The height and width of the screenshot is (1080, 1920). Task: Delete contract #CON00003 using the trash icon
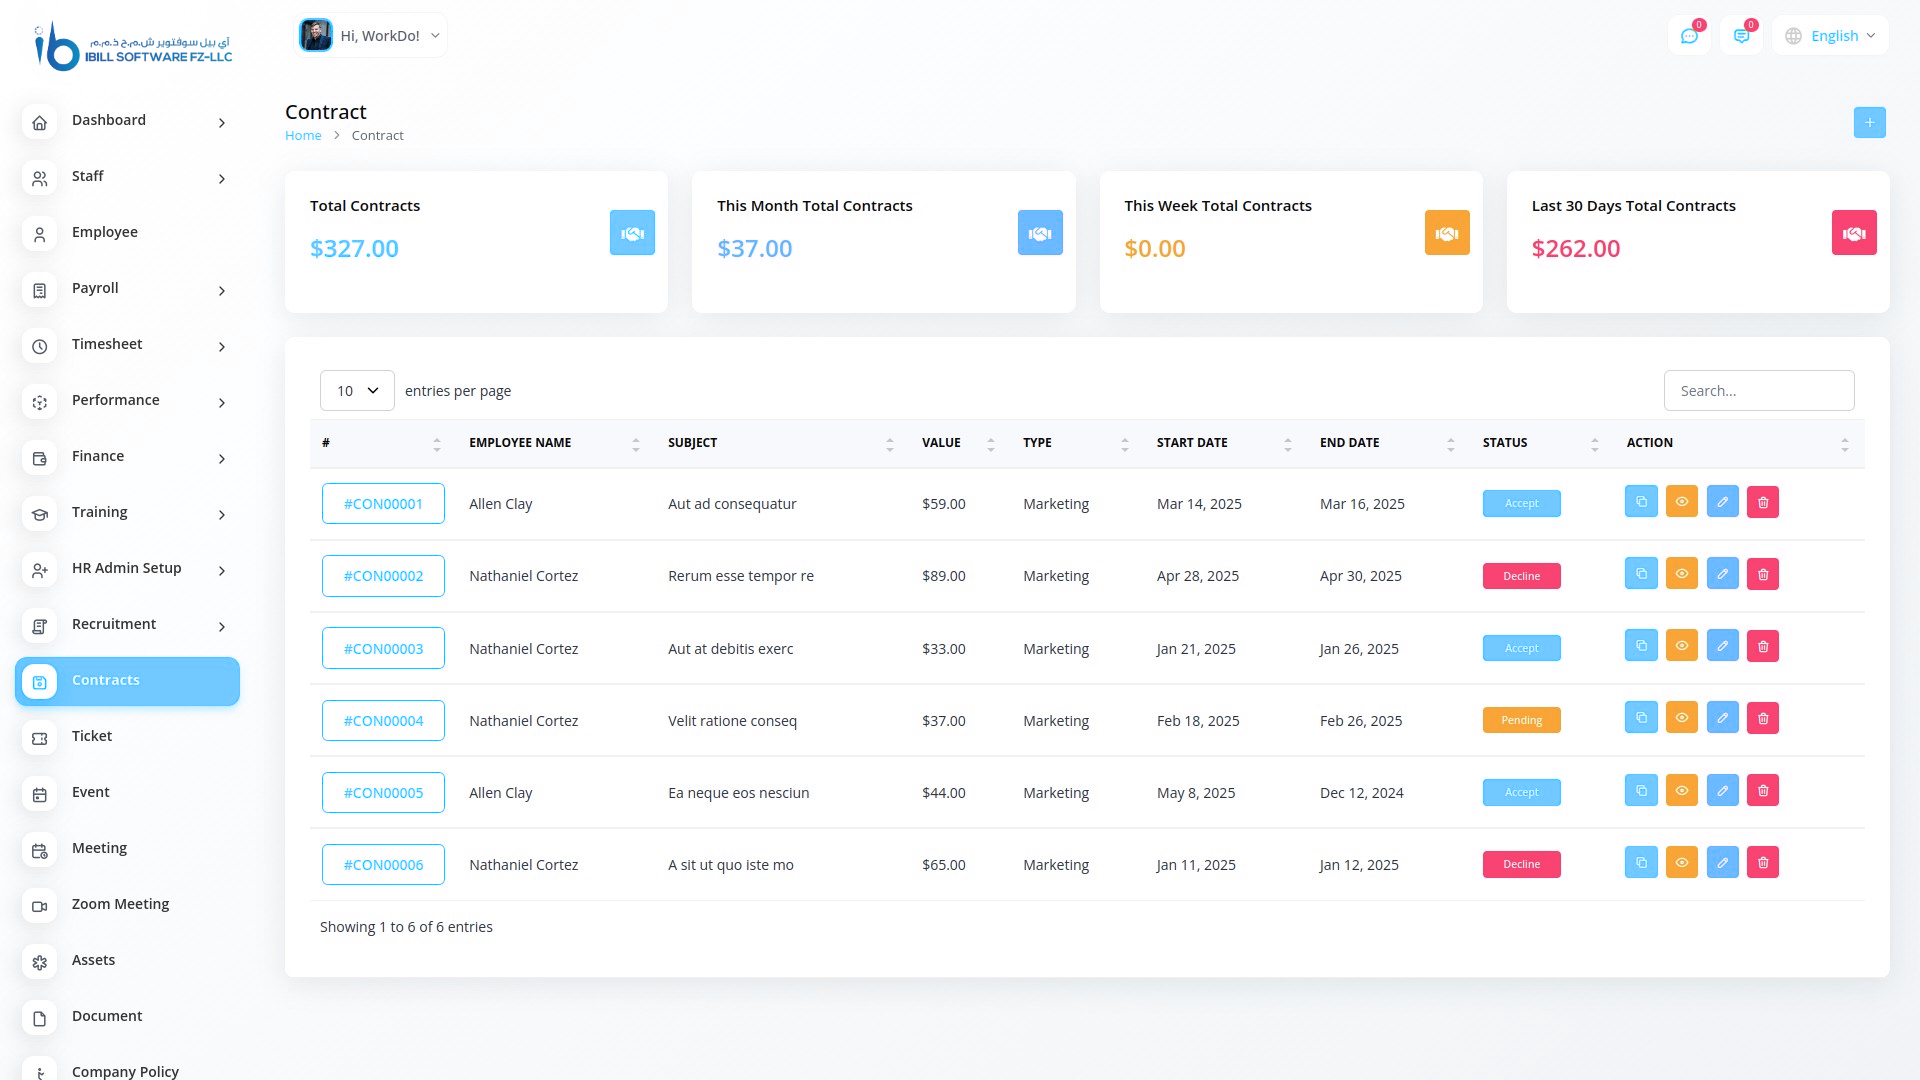point(1763,647)
